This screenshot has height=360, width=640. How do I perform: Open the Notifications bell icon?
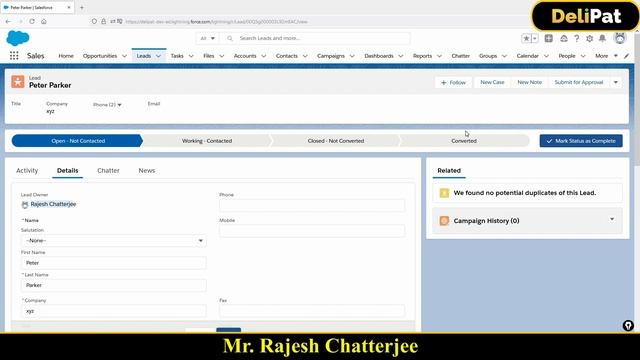point(602,38)
